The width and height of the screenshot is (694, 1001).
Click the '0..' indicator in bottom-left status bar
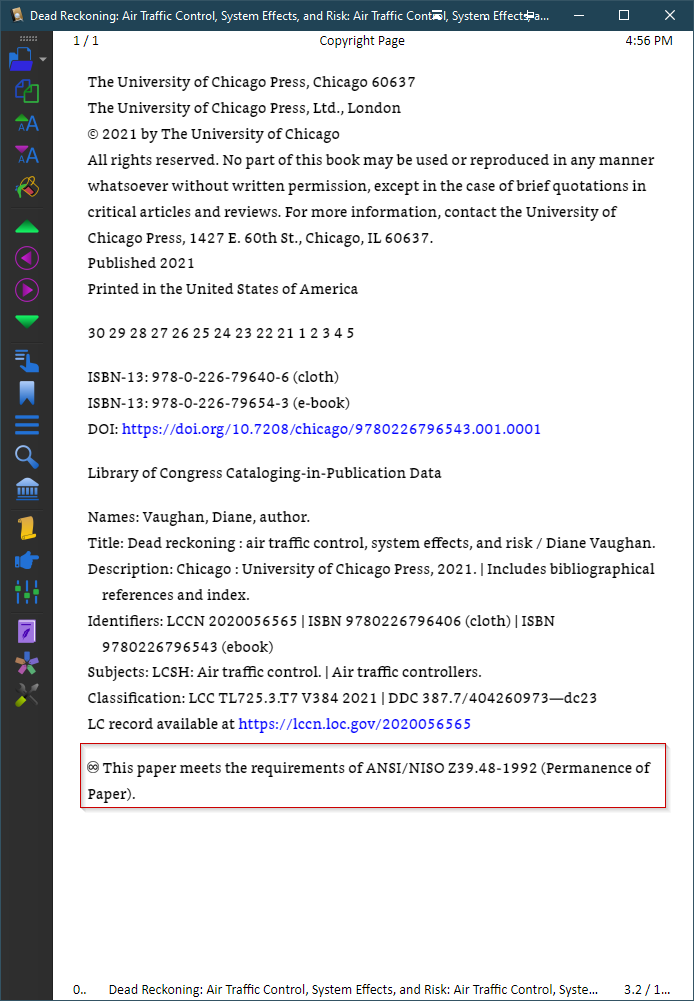coord(80,990)
